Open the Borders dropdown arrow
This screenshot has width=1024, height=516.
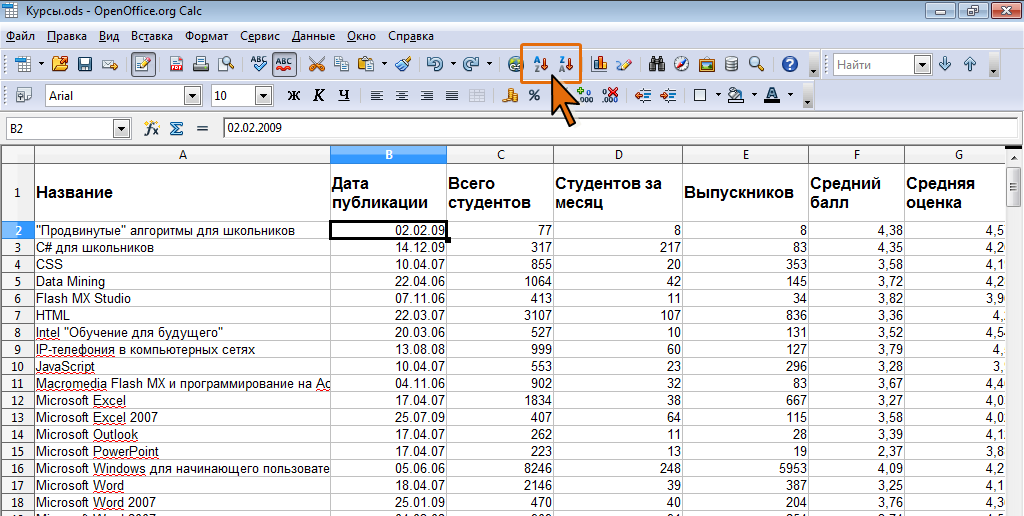tap(718, 95)
